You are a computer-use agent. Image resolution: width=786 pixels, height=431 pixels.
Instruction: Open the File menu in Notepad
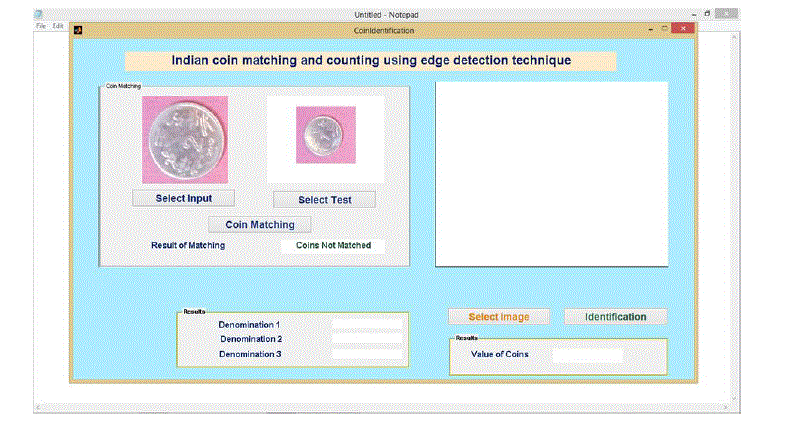(x=41, y=25)
